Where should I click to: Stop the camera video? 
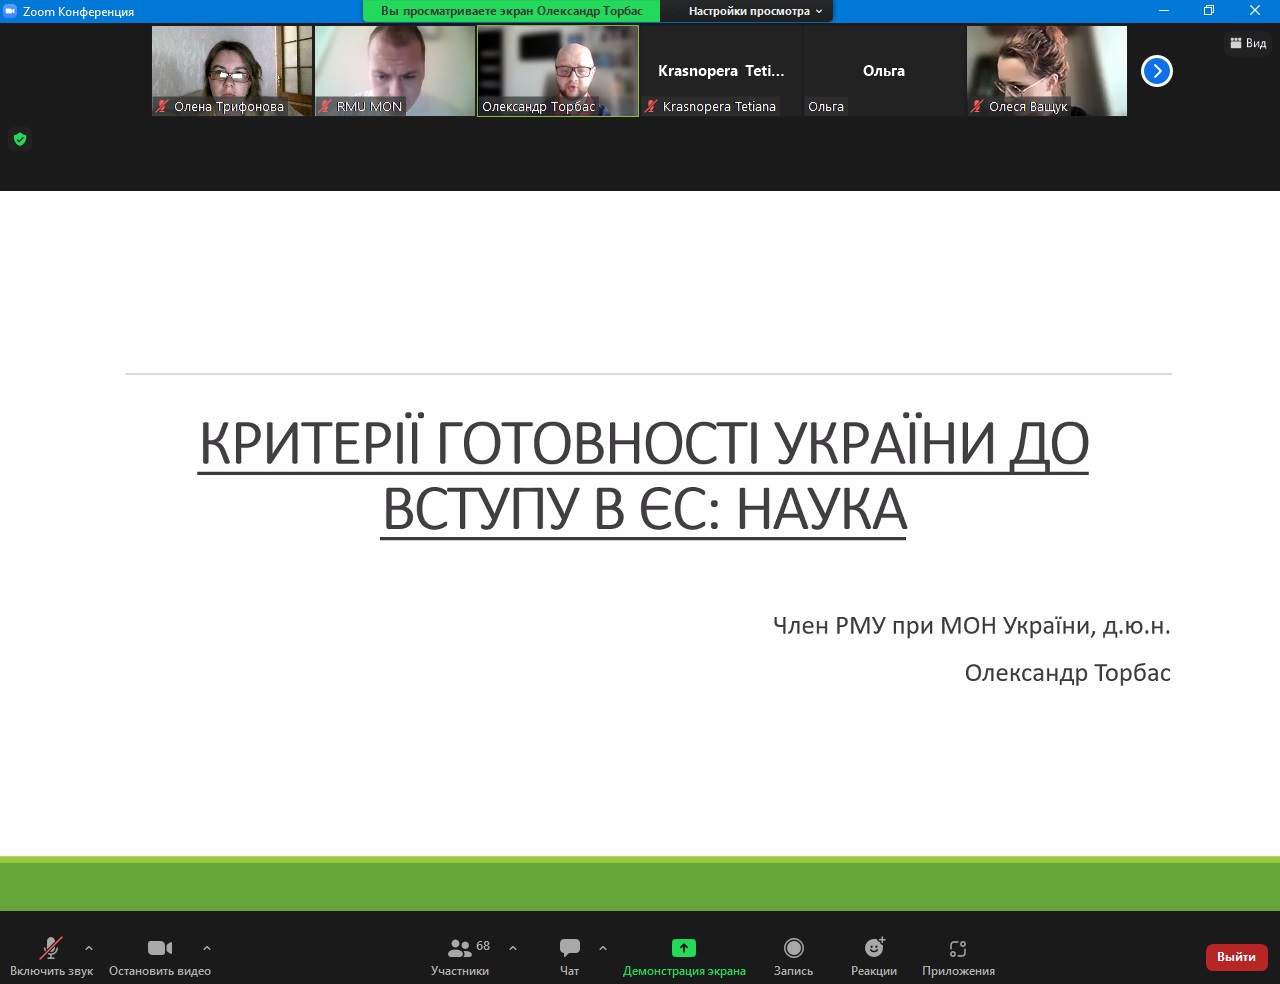pos(160,948)
